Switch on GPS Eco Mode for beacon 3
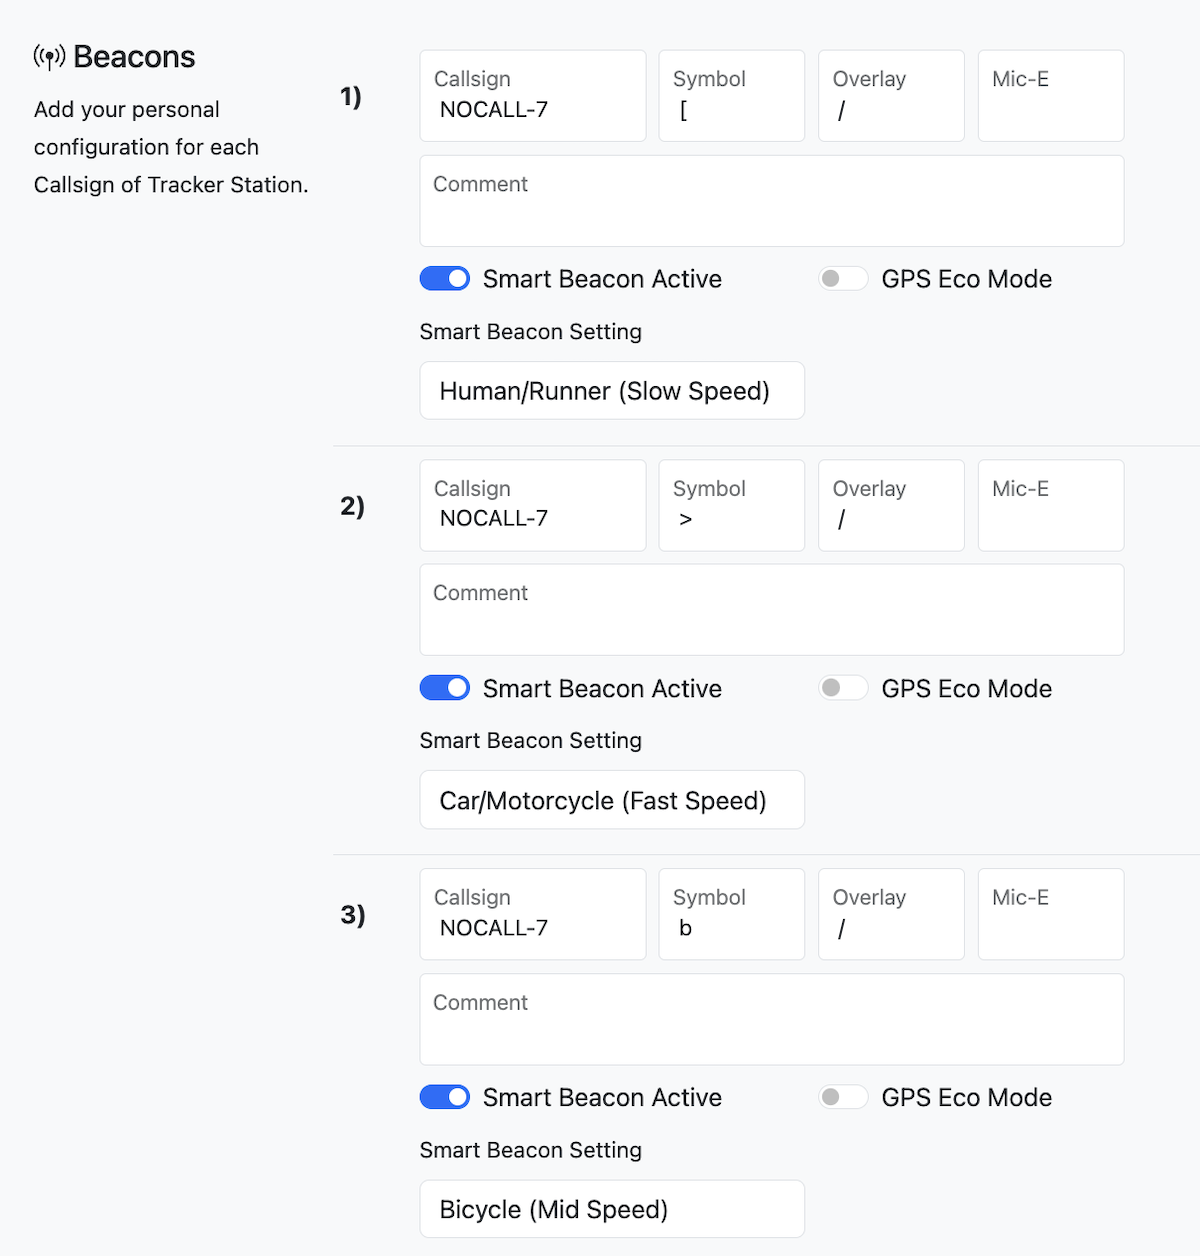Viewport: 1200px width, 1256px height. click(843, 1097)
